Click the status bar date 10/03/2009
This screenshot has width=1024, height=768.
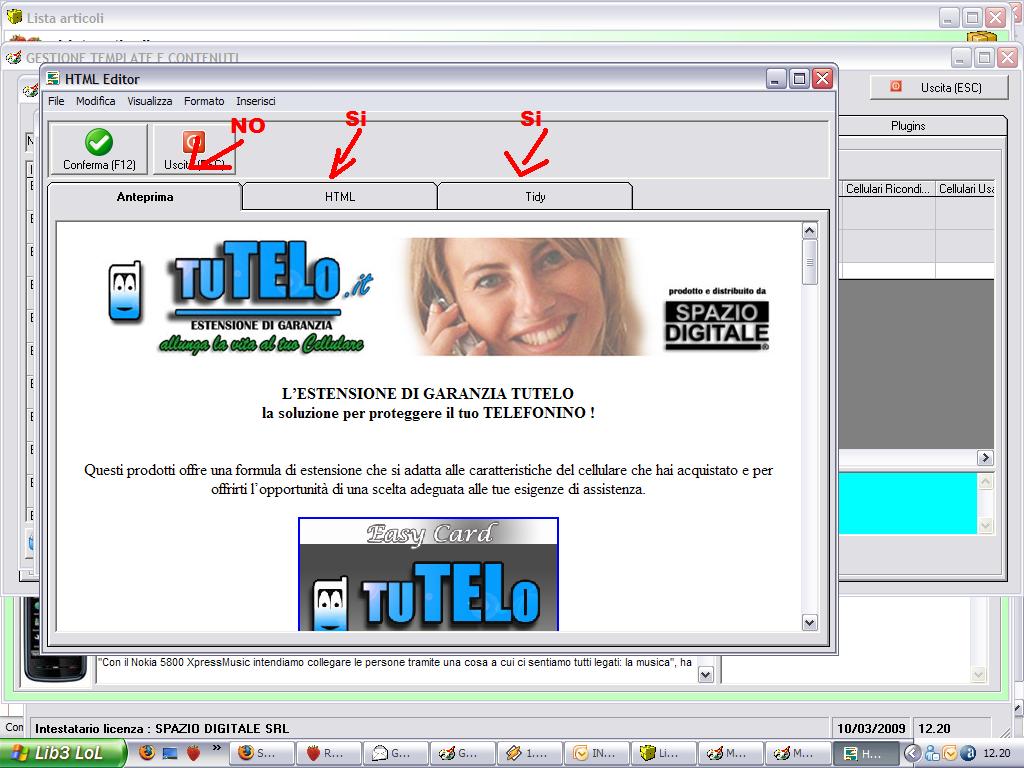point(871,728)
